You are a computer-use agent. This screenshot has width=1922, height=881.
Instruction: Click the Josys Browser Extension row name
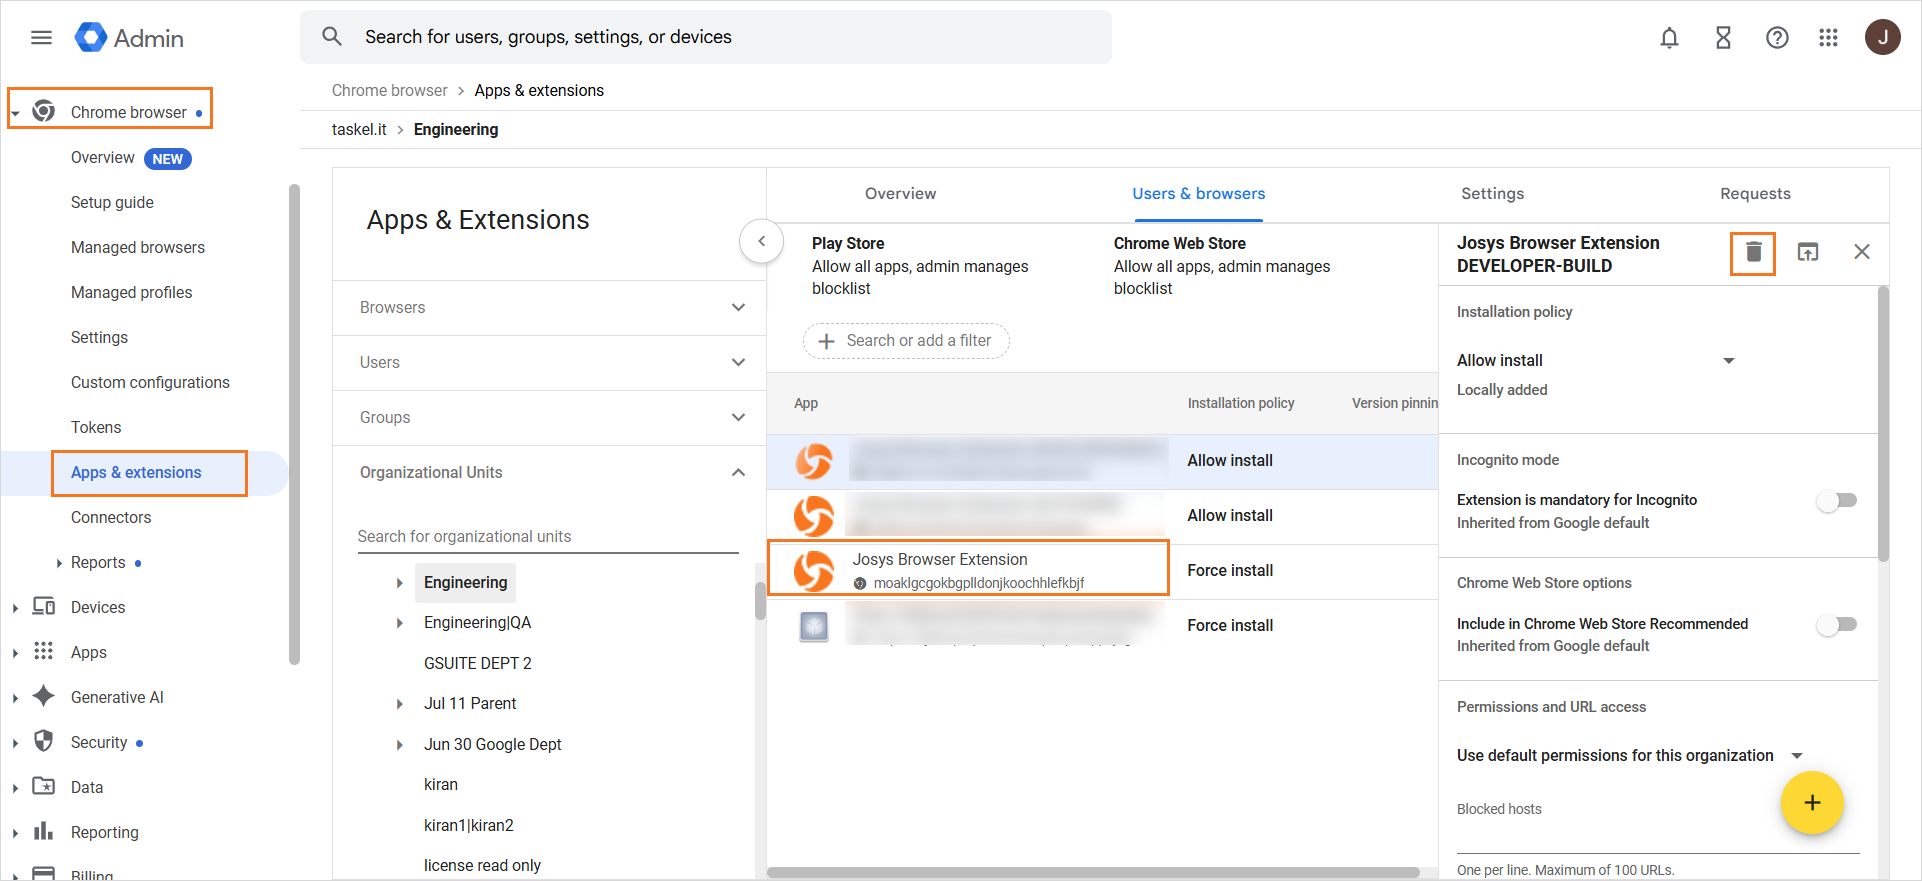(940, 560)
